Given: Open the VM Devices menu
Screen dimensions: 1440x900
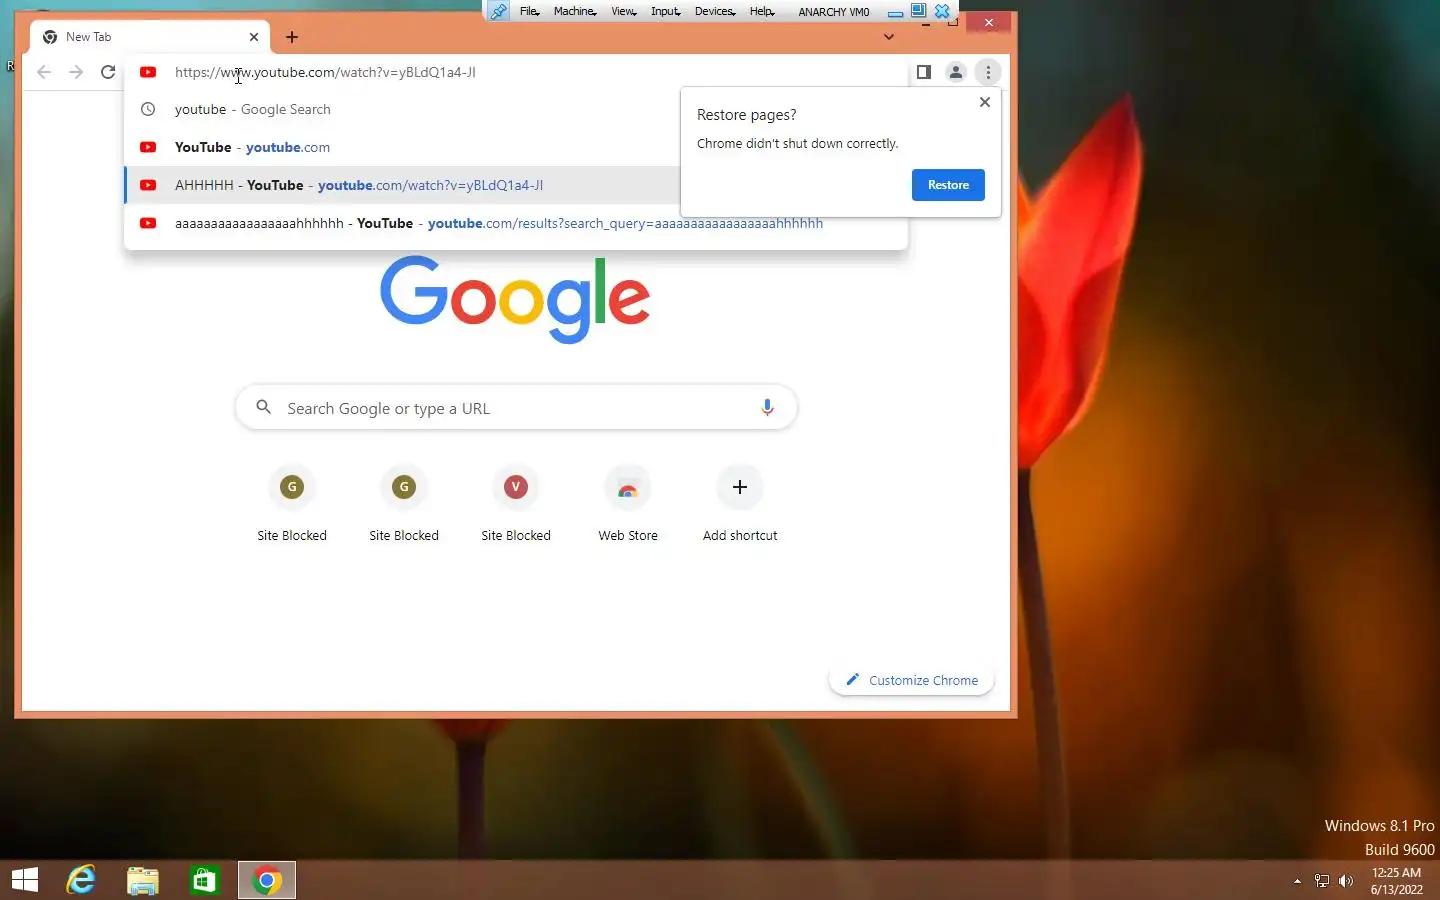Looking at the screenshot, I should click(715, 11).
